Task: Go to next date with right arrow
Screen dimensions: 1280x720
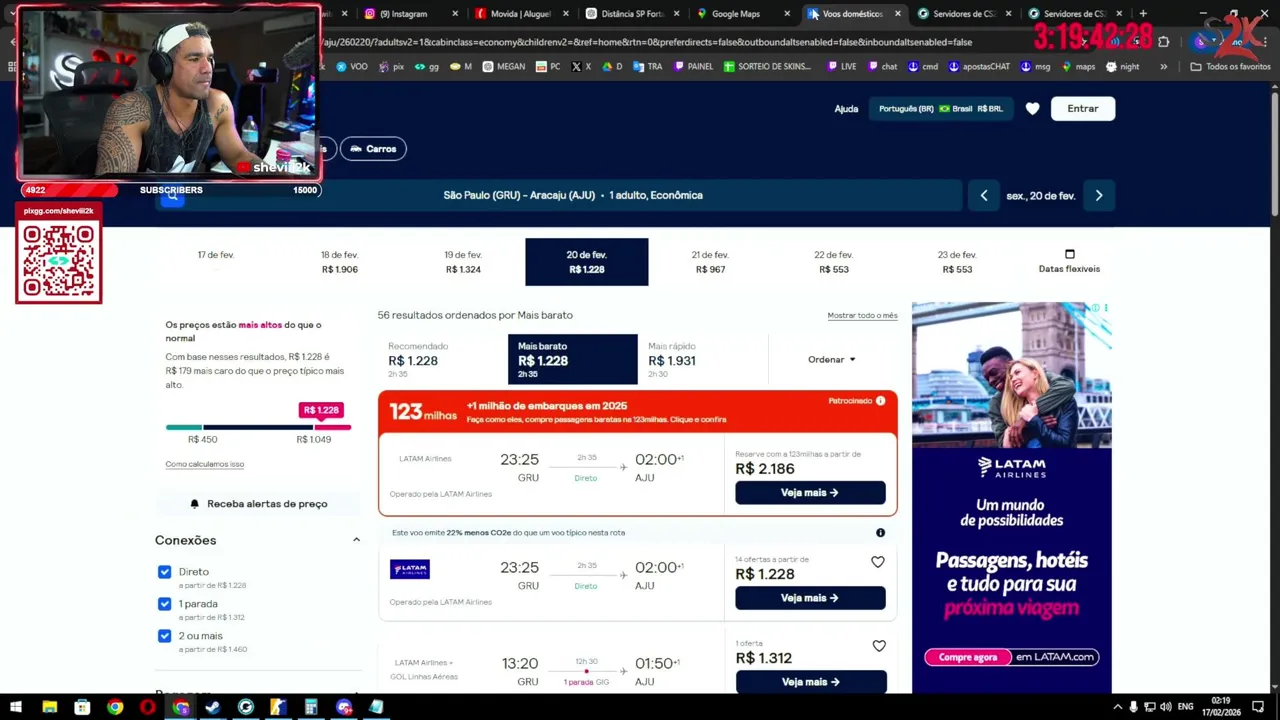Action: tap(1098, 196)
